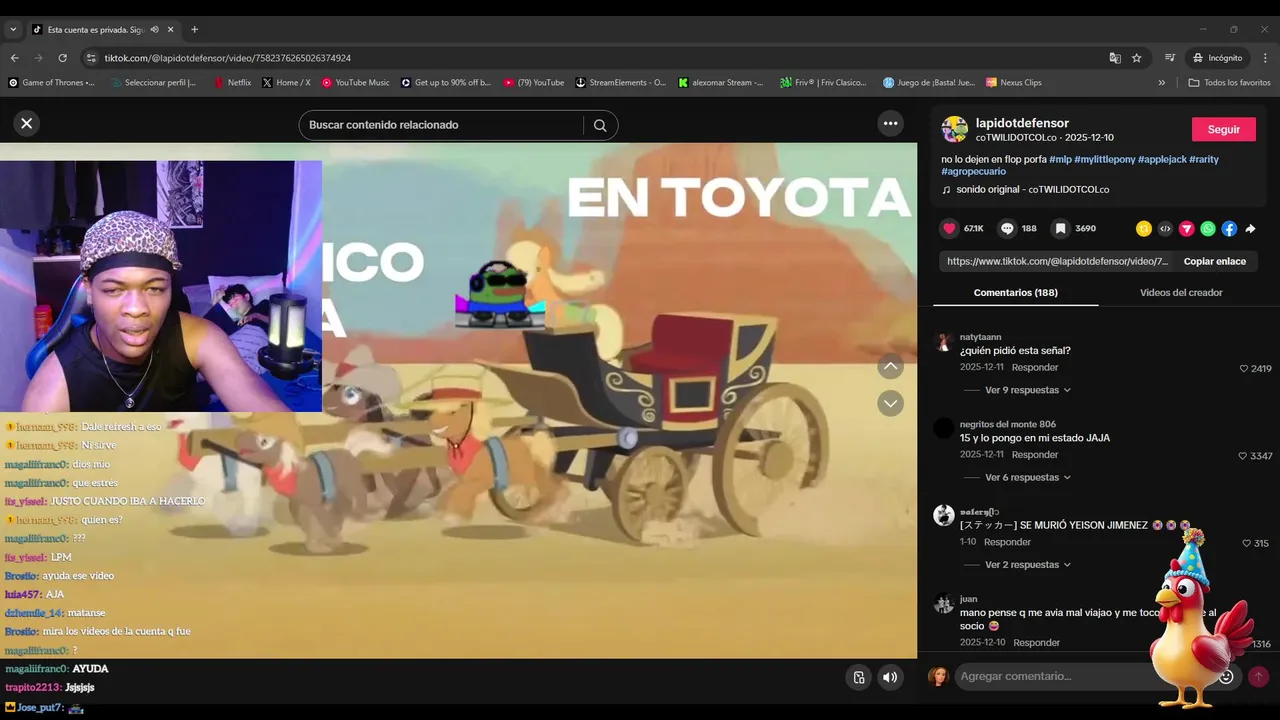Viewport: 1280px width, 720px height.
Task: Open the #agropecuario hashtag
Action: click(973, 172)
